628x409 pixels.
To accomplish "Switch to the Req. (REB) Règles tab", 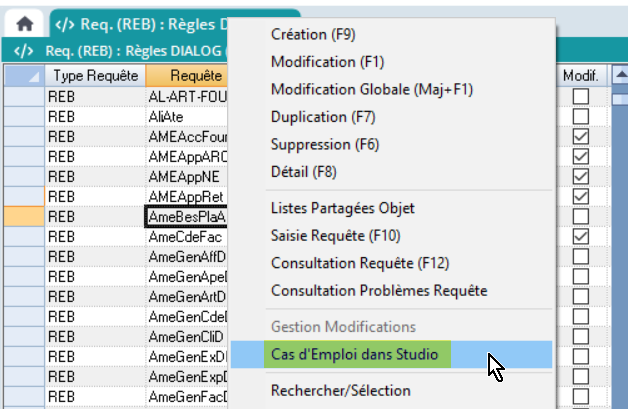I will coord(140,22).
